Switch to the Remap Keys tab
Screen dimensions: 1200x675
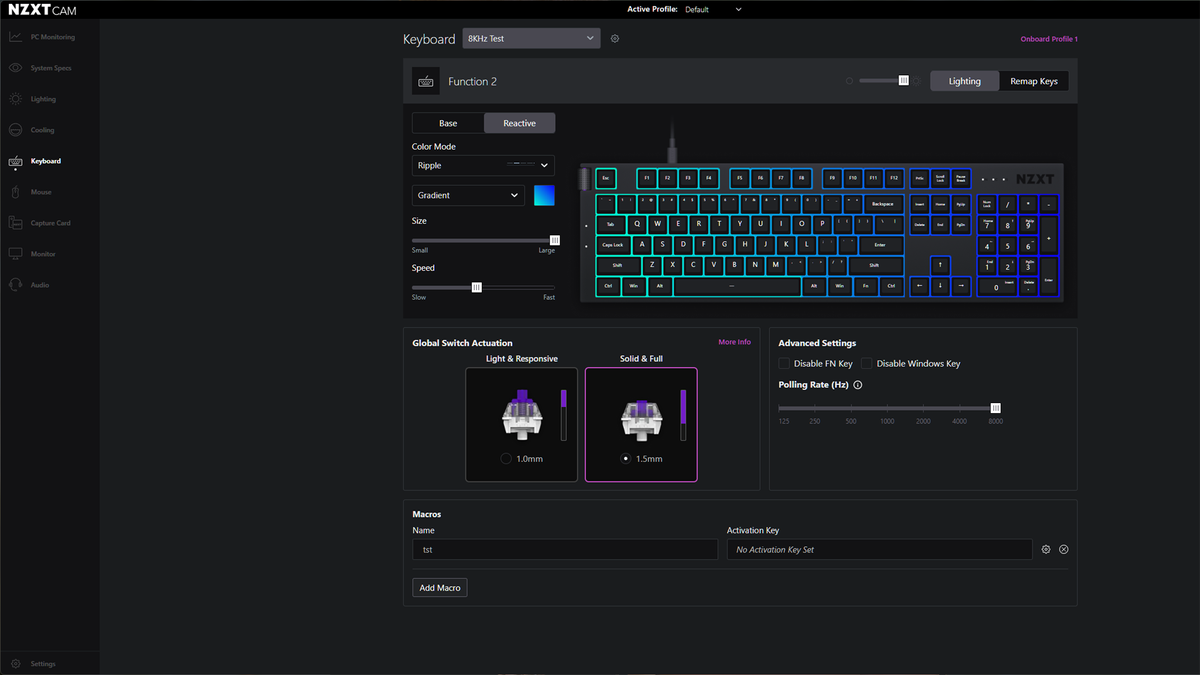click(1033, 81)
